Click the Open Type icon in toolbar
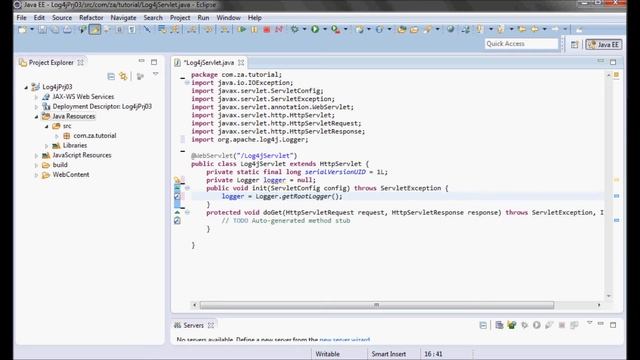 pos(402,29)
